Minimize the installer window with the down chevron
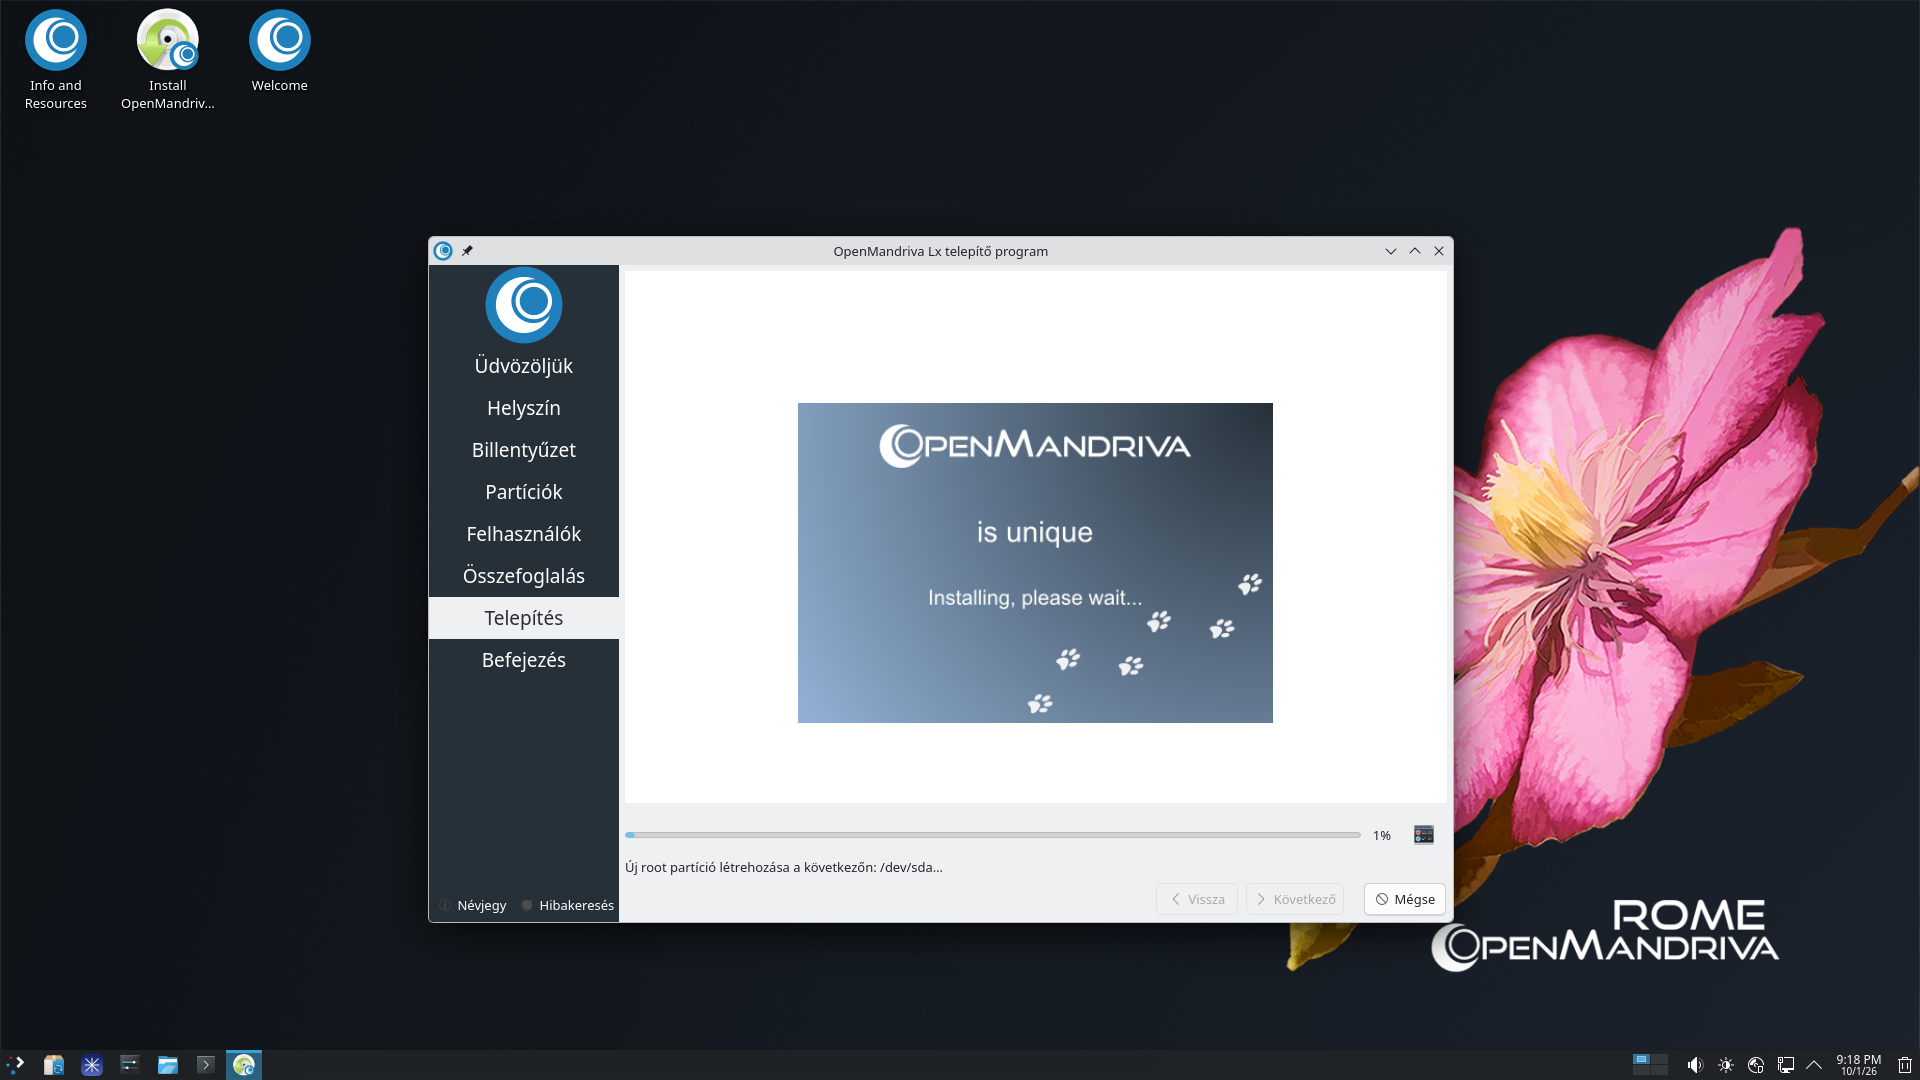Image resolution: width=1920 pixels, height=1080 pixels. [1391, 251]
